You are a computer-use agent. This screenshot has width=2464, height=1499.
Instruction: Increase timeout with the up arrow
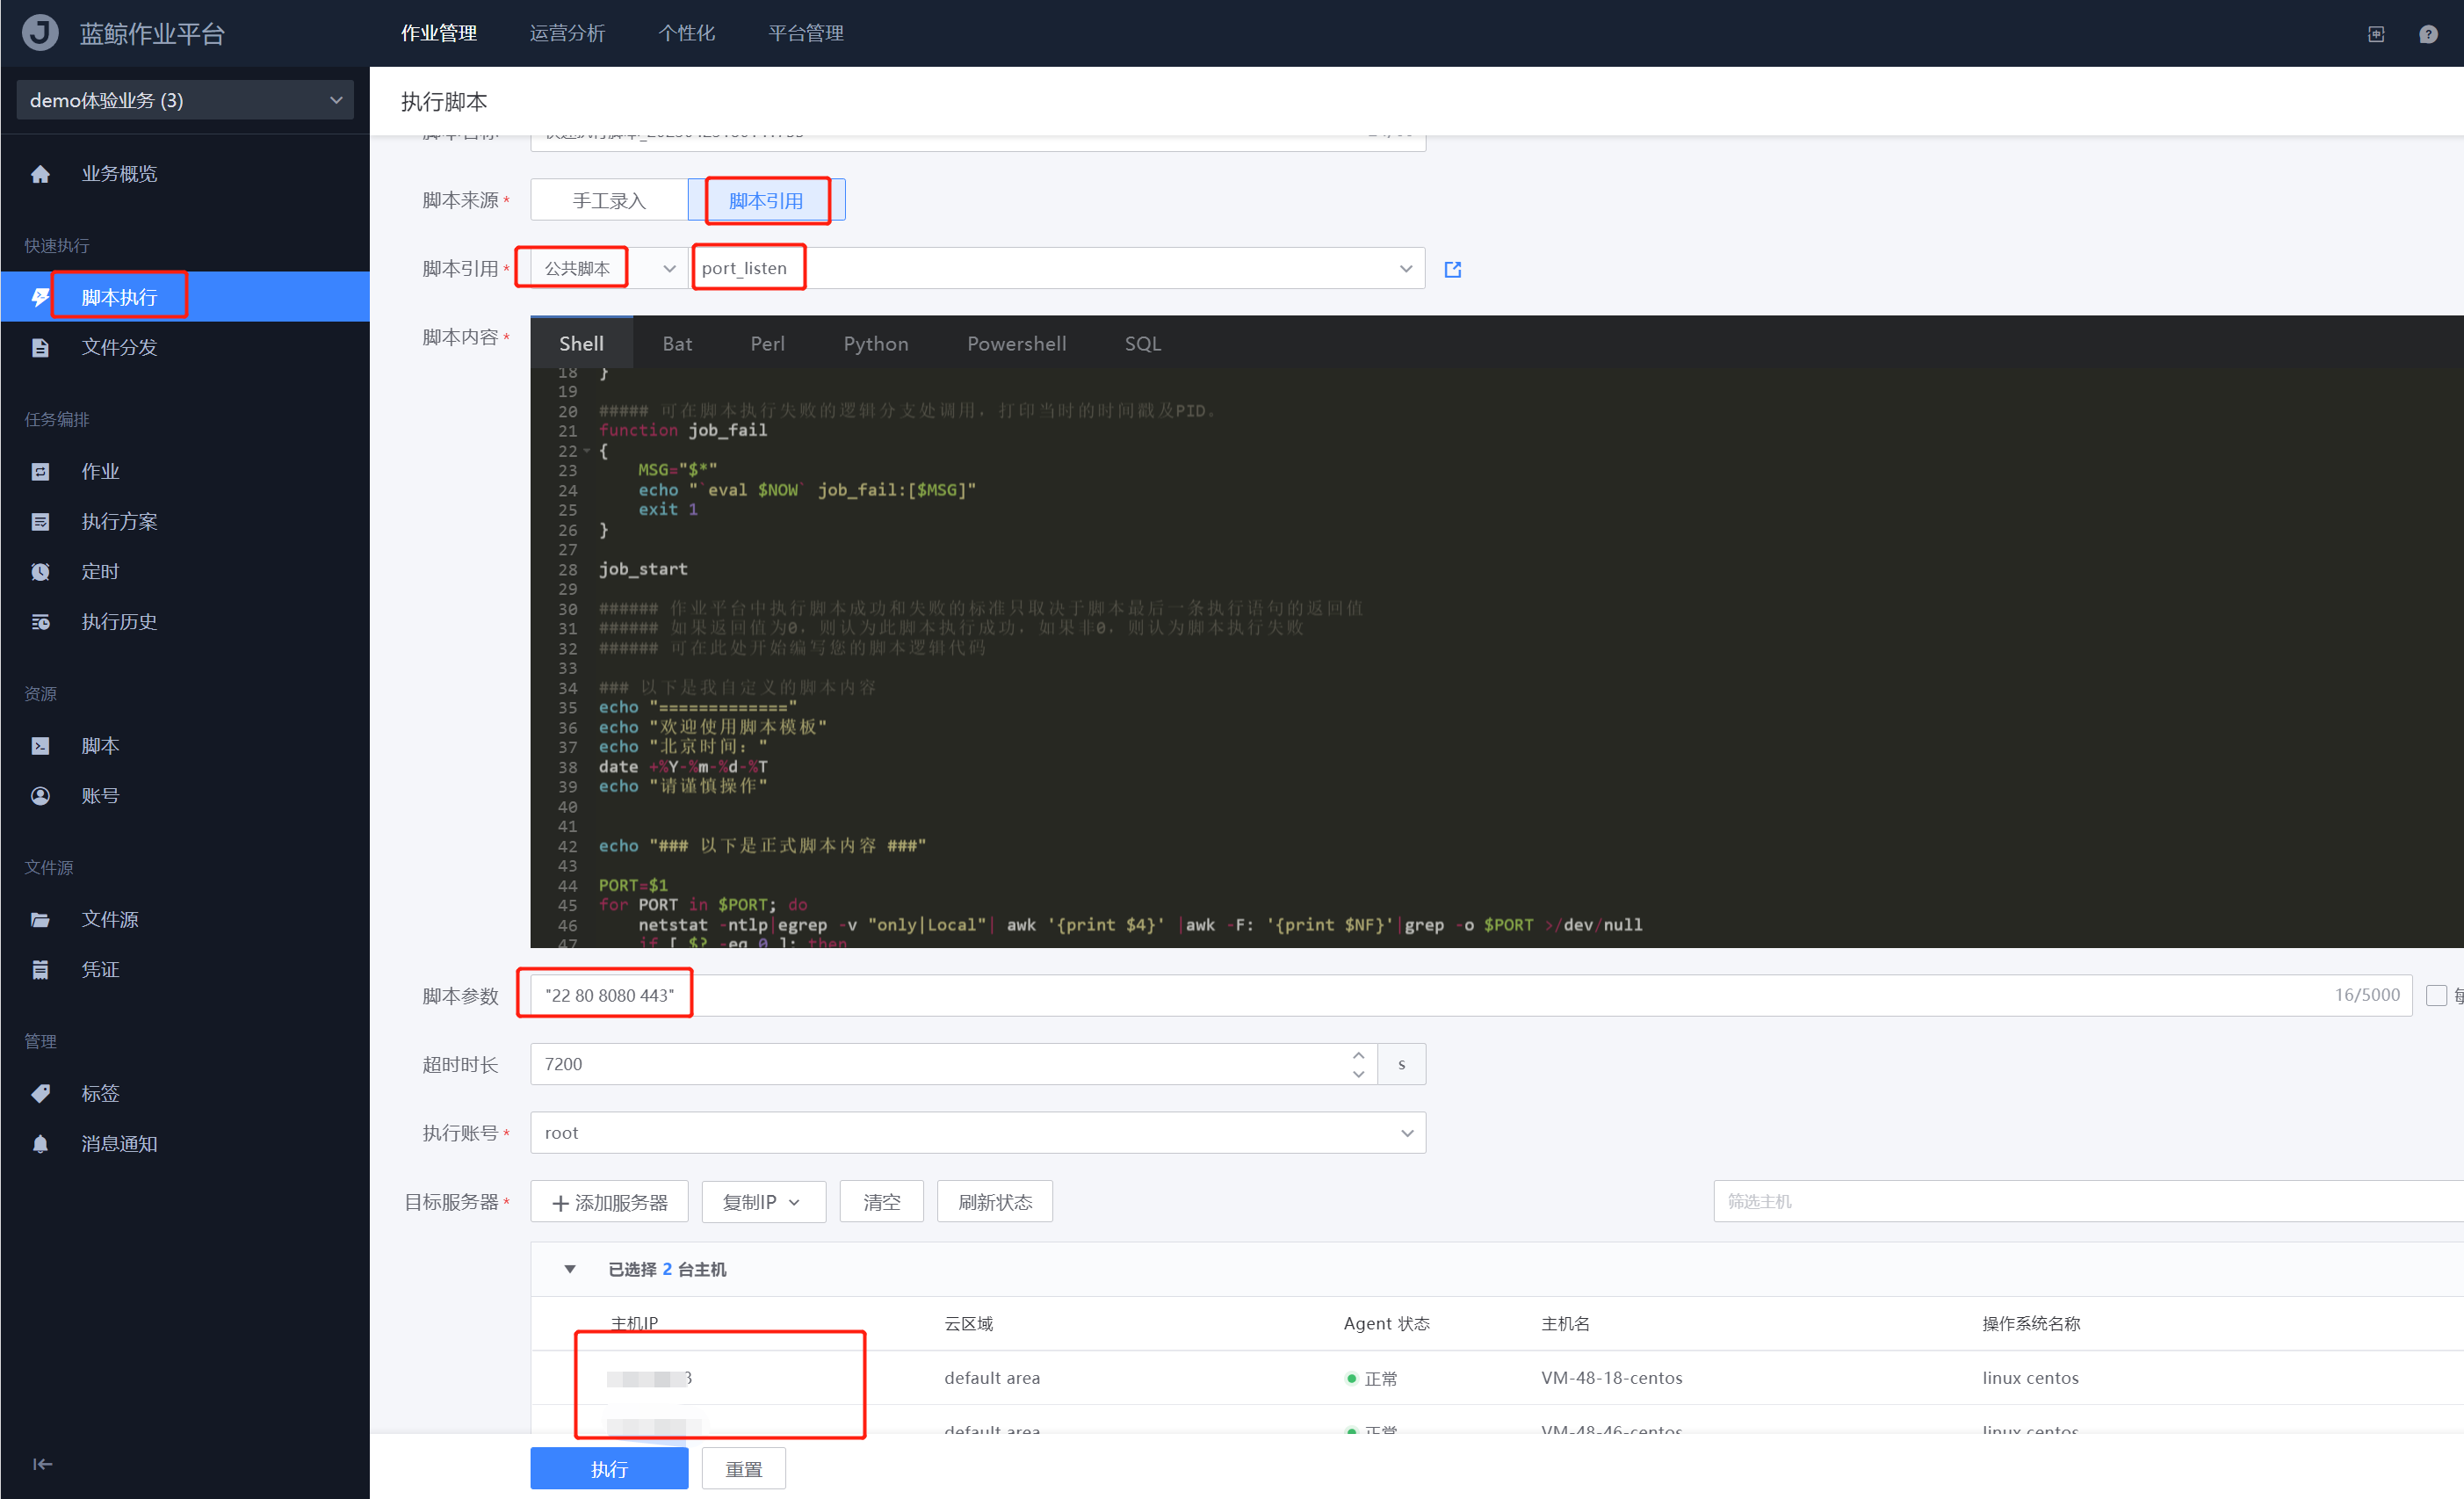click(1358, 1055)
